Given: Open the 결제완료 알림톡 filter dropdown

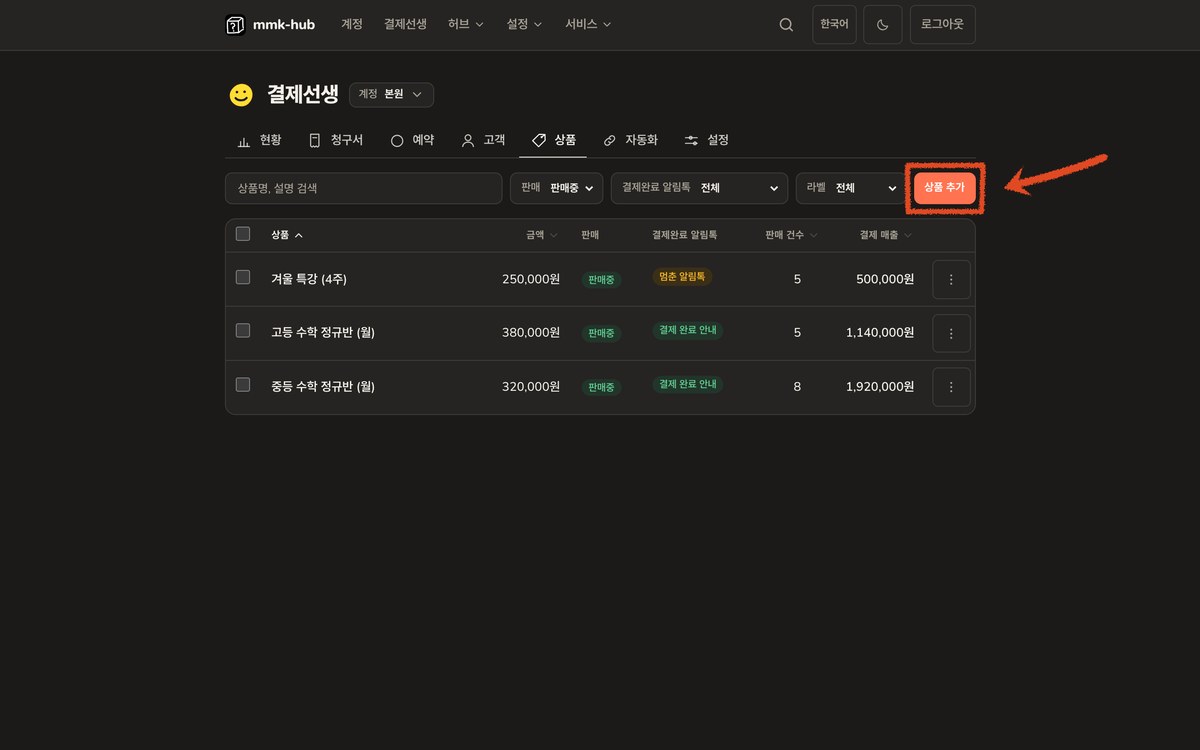Looking at the screenshot, I should (x=699, y=188).
